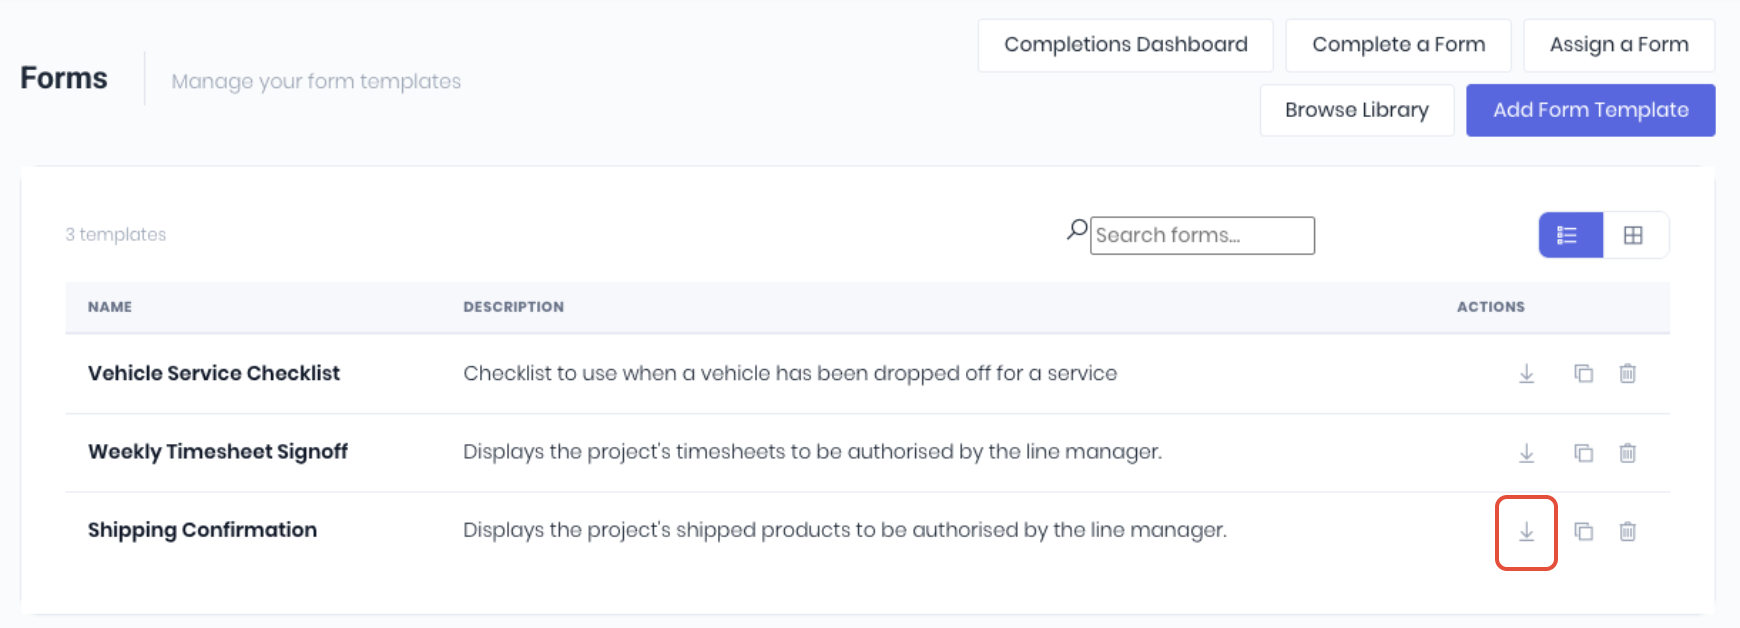Duplicate the Vehicle Service Checklist template
The image size is (1740, 628).
pyautogui.click(x=1583, y=373)
